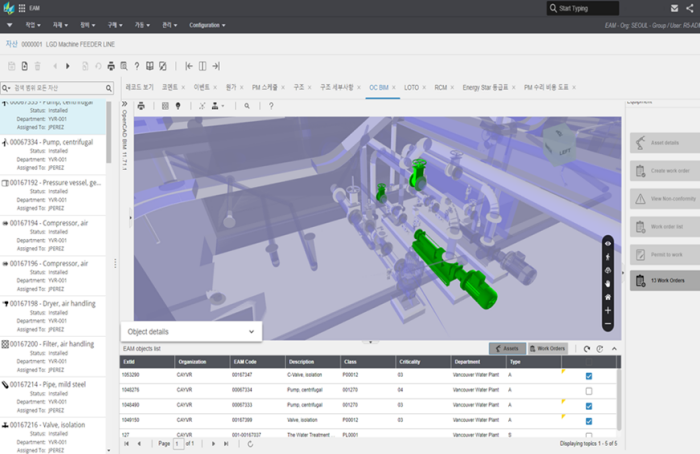Open the 관리 menu dropdown
Screen dimensions: 700x454
[x=169, y=25]
